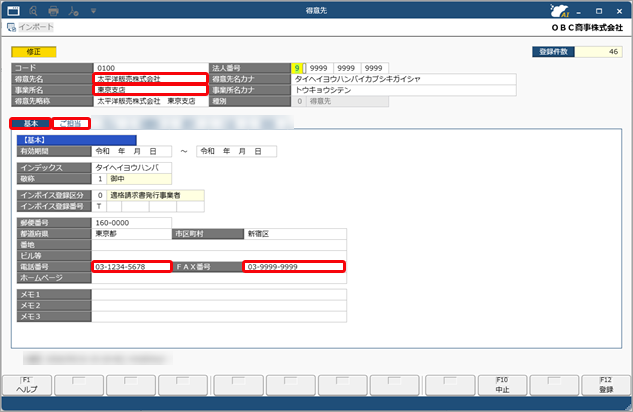Click the 得意先名カナ input field

404,79
